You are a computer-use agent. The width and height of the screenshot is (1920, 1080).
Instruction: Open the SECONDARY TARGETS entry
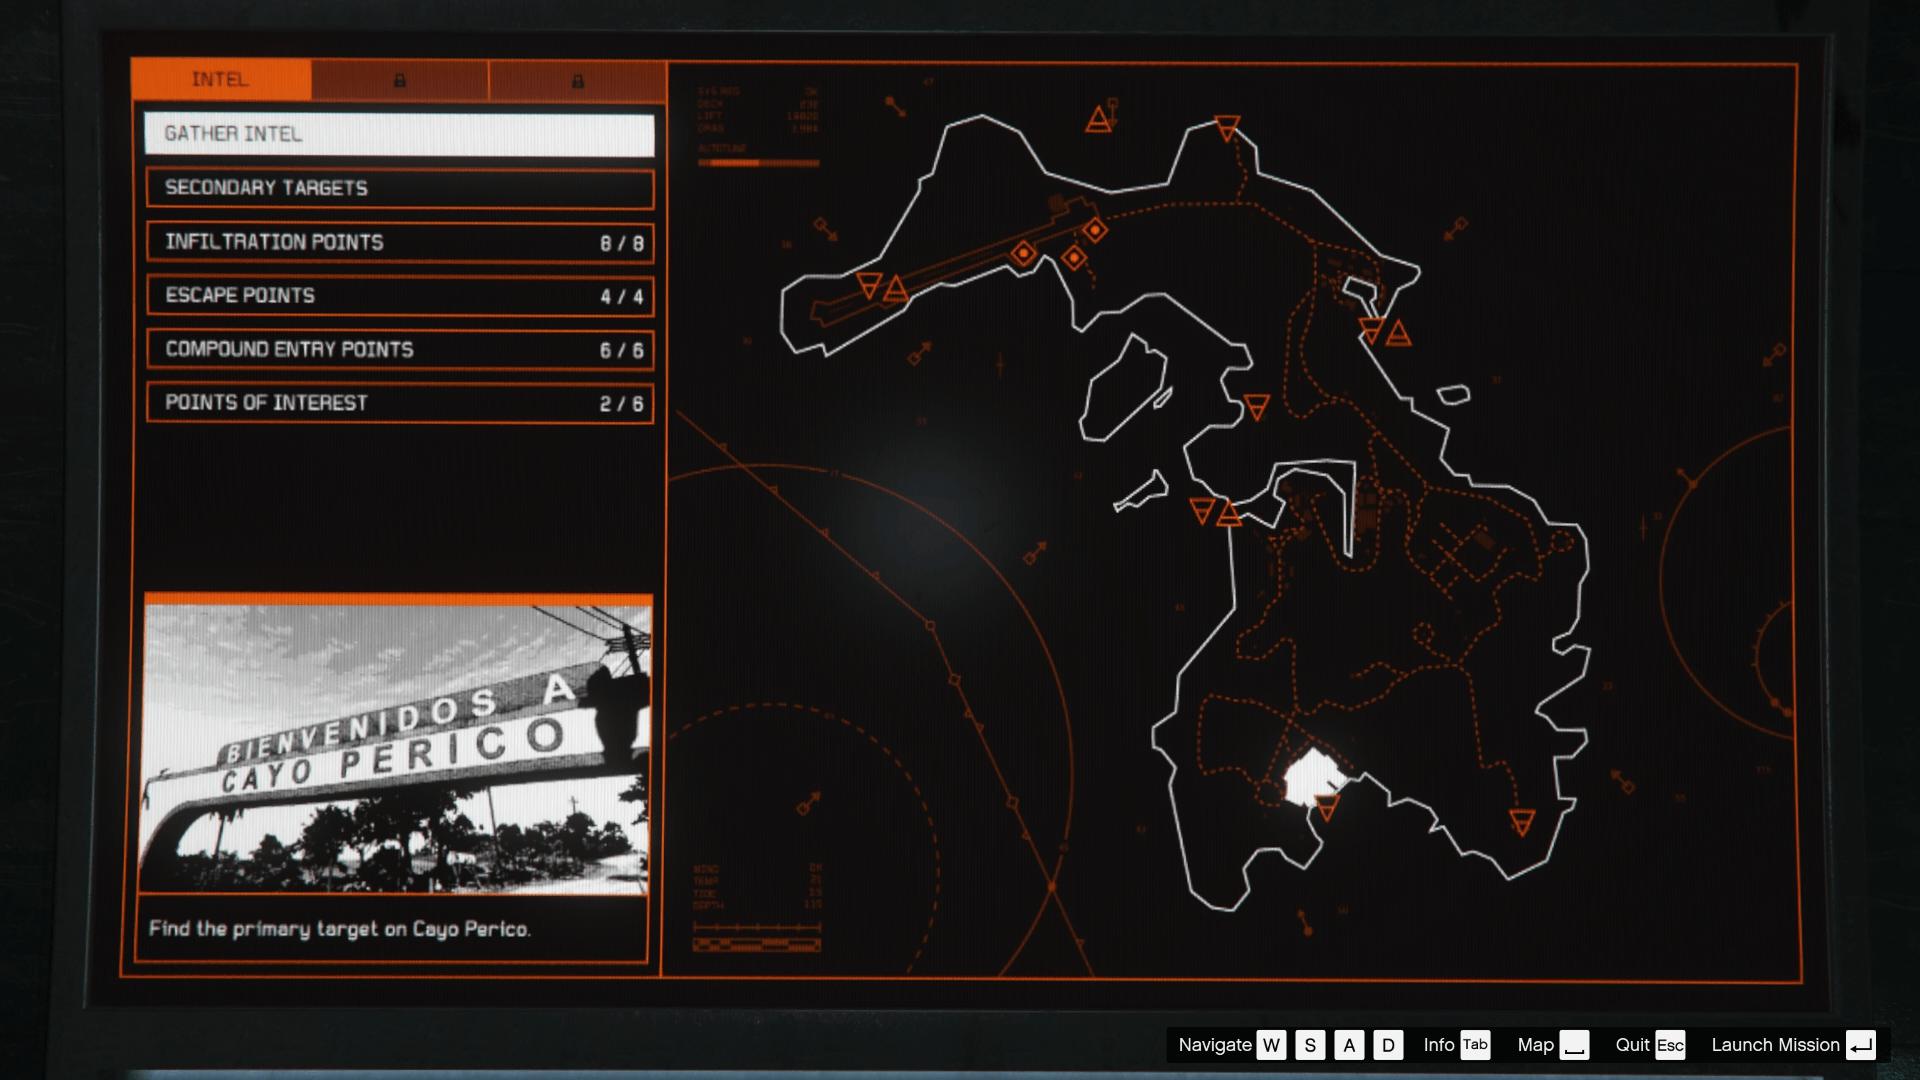click(399, 187)
